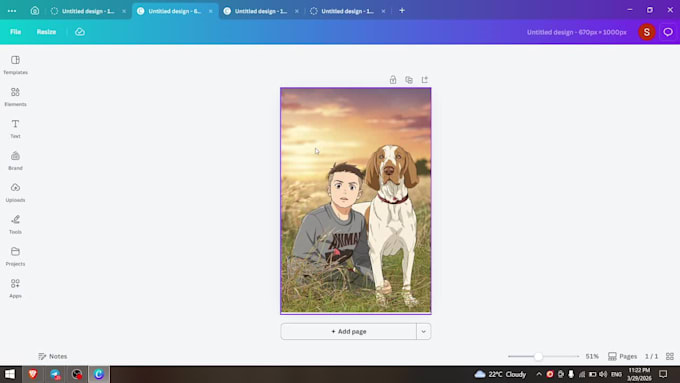This screenshot has height=383, width=680.
Task: Open the Elements panel
Action: tap(15, 97)
